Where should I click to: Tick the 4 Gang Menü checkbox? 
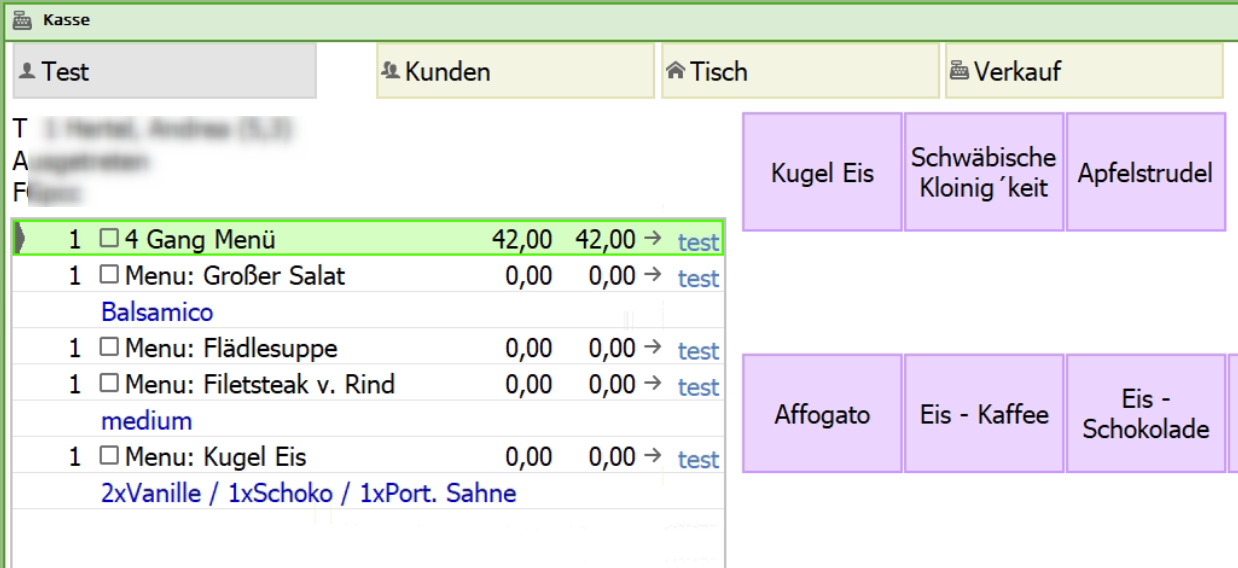tap(109, 240)
